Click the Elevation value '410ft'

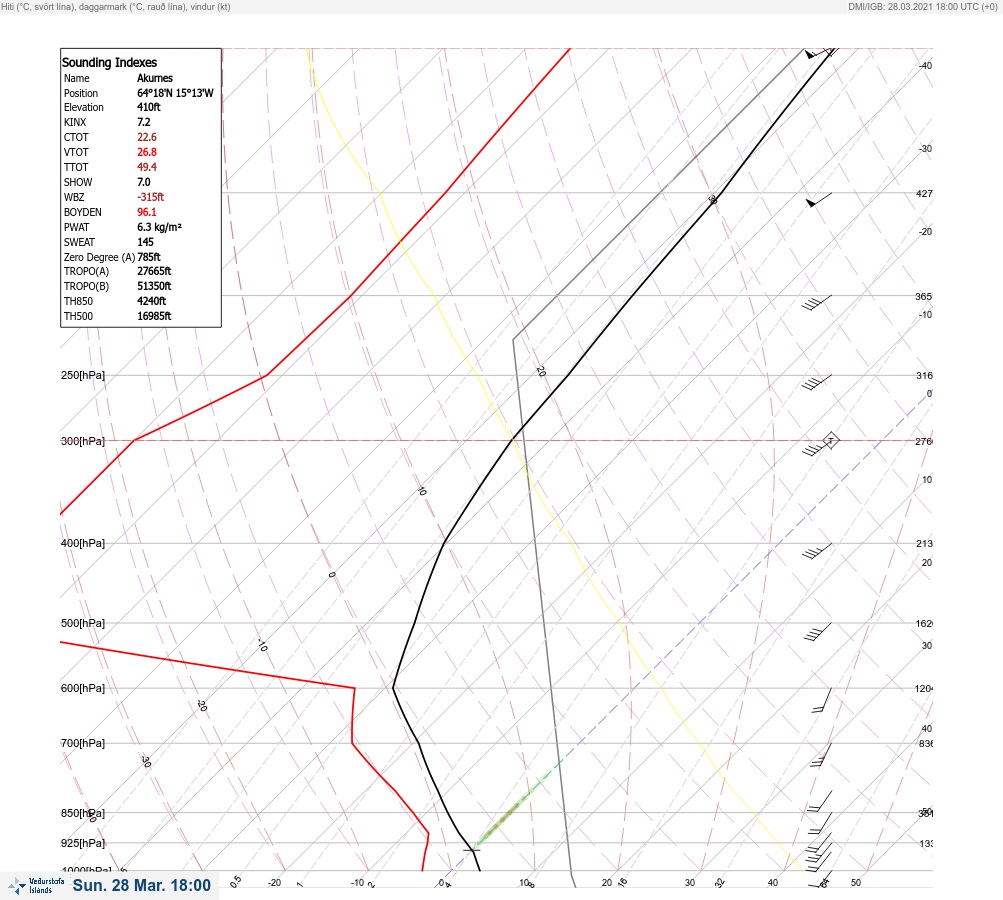pyautogui.click(x=148, y=107)
